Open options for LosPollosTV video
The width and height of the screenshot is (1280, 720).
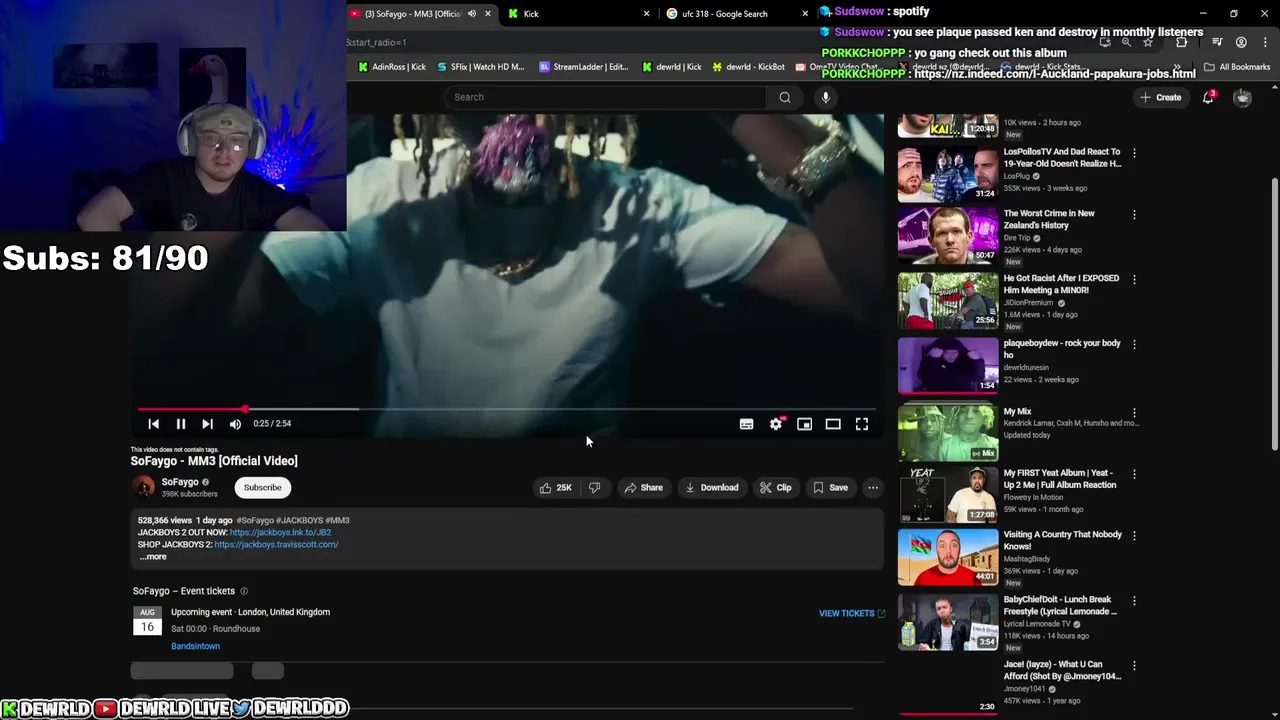[1134, 153]
